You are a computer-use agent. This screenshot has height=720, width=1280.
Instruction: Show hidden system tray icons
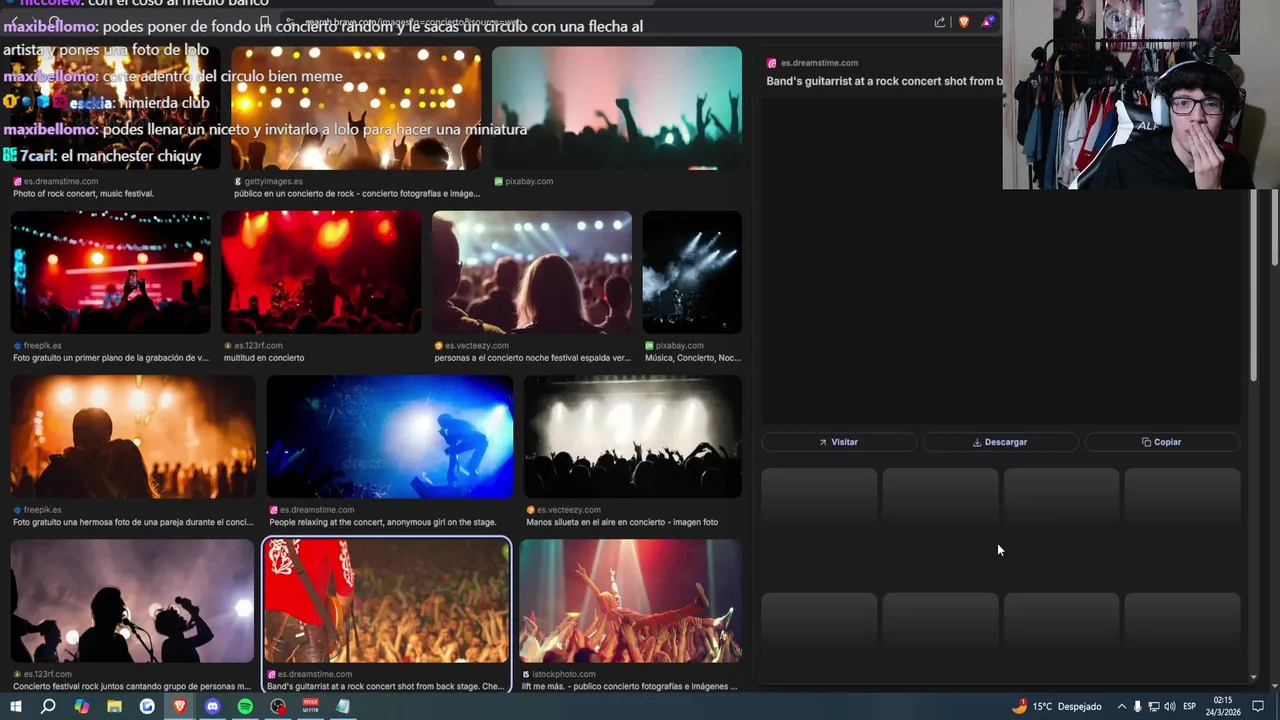click(x=1121, y=706)
